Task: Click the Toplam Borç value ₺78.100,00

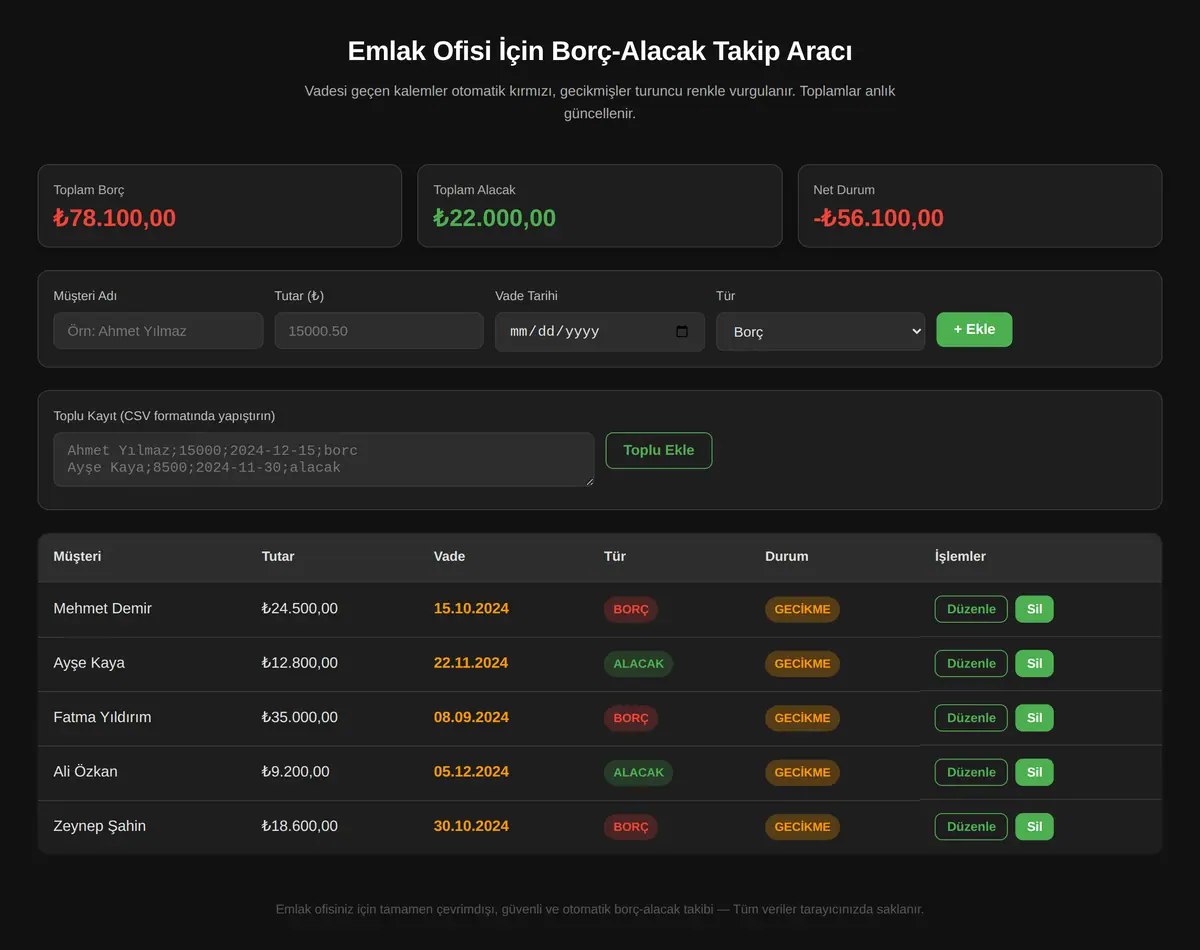Action: [x=115, y=218]
